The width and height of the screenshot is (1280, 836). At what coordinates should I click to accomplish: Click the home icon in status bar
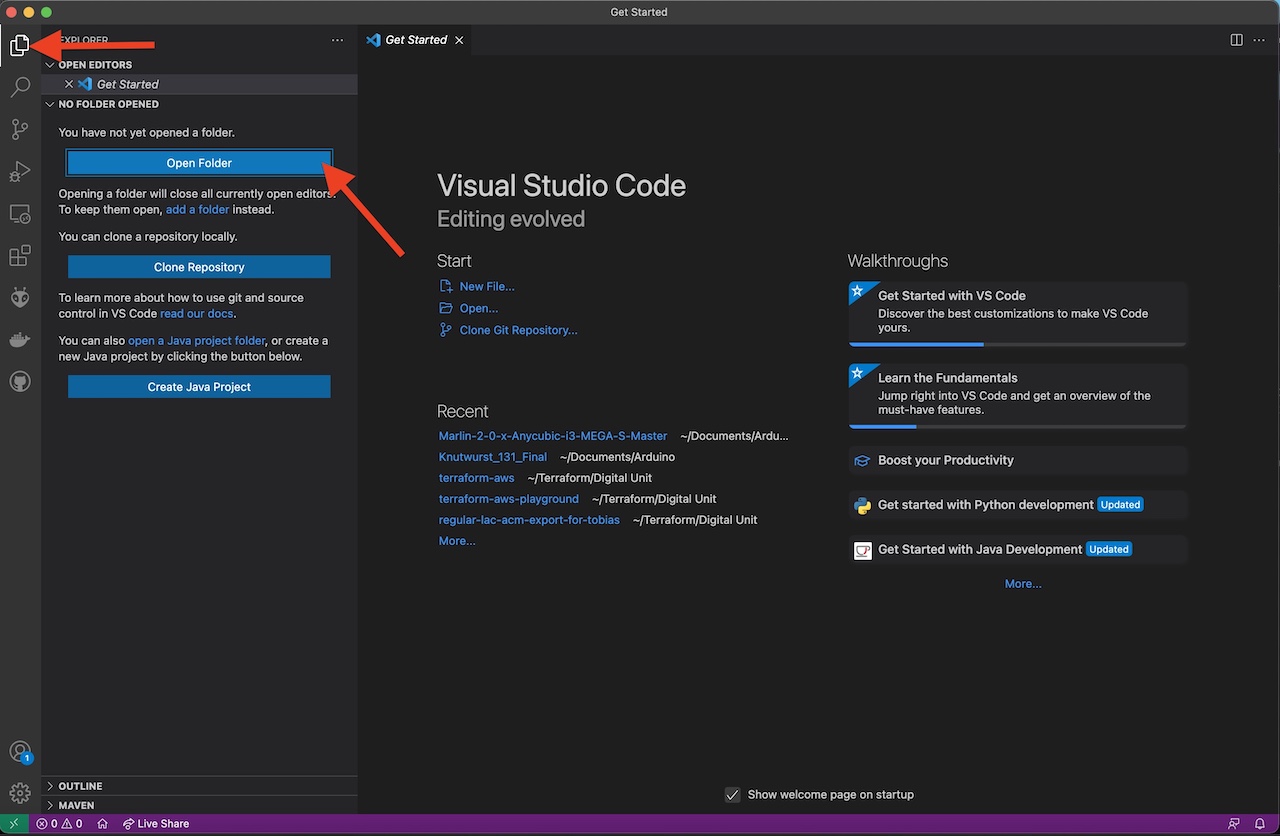[102, 824]
